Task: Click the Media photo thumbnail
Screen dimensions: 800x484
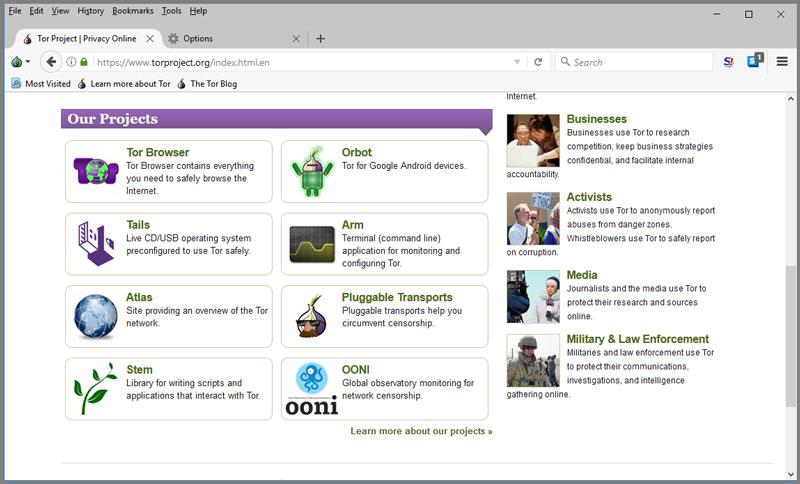Action: (533, 296)
